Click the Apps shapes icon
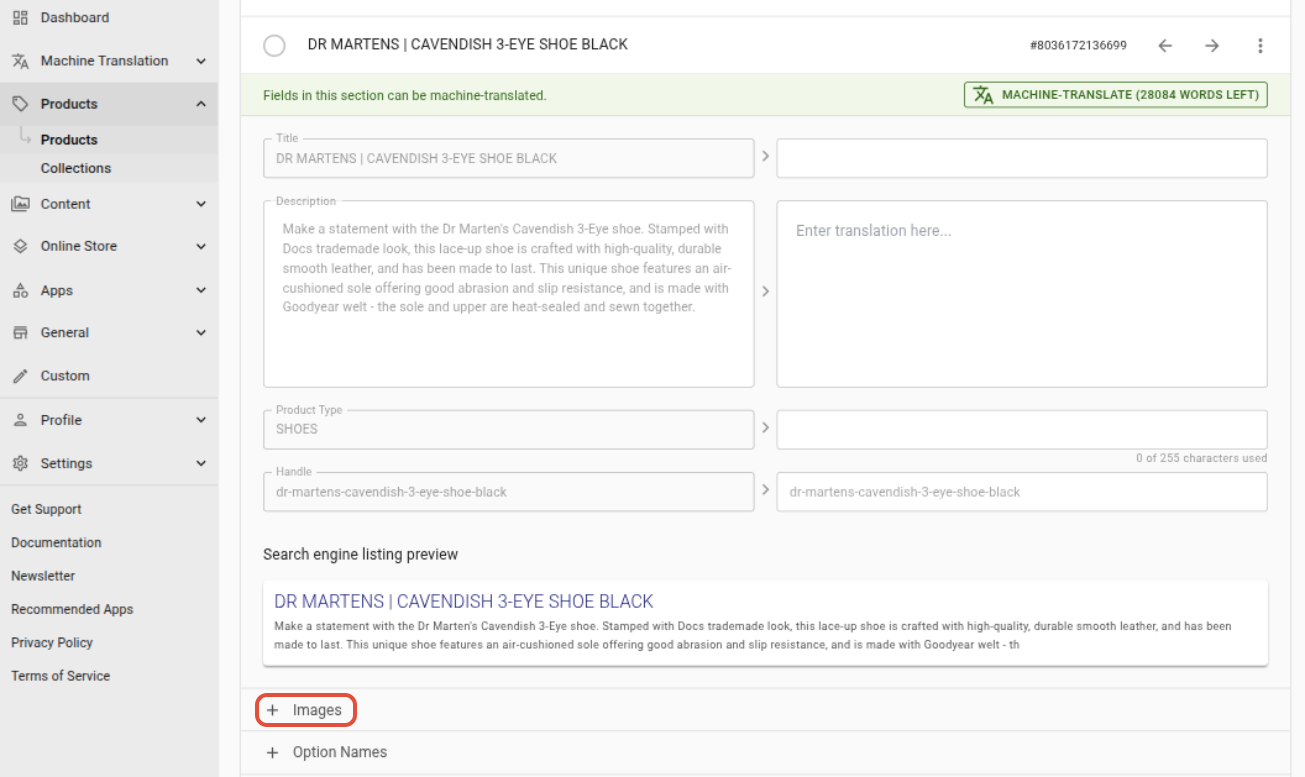Viewport: 1305px width, 777px height. coord(20,290)
